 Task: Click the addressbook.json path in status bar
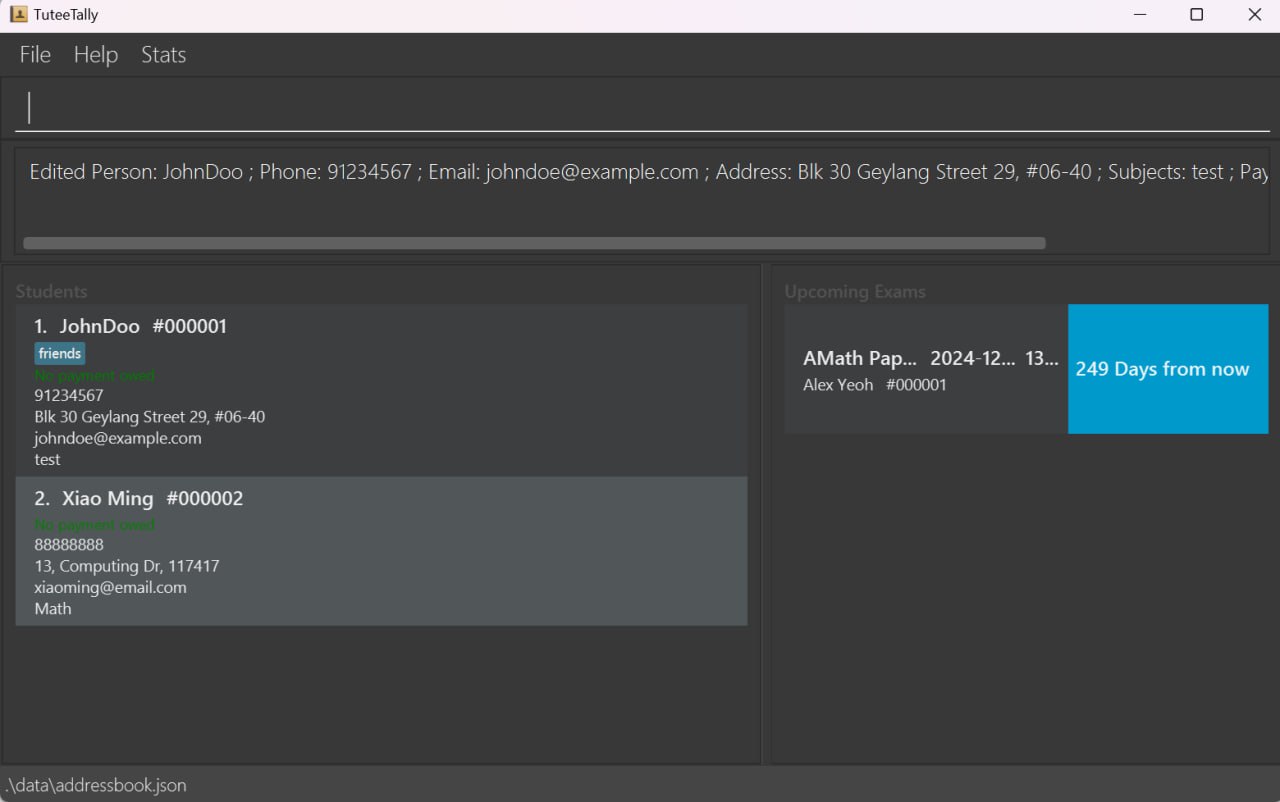96,785
